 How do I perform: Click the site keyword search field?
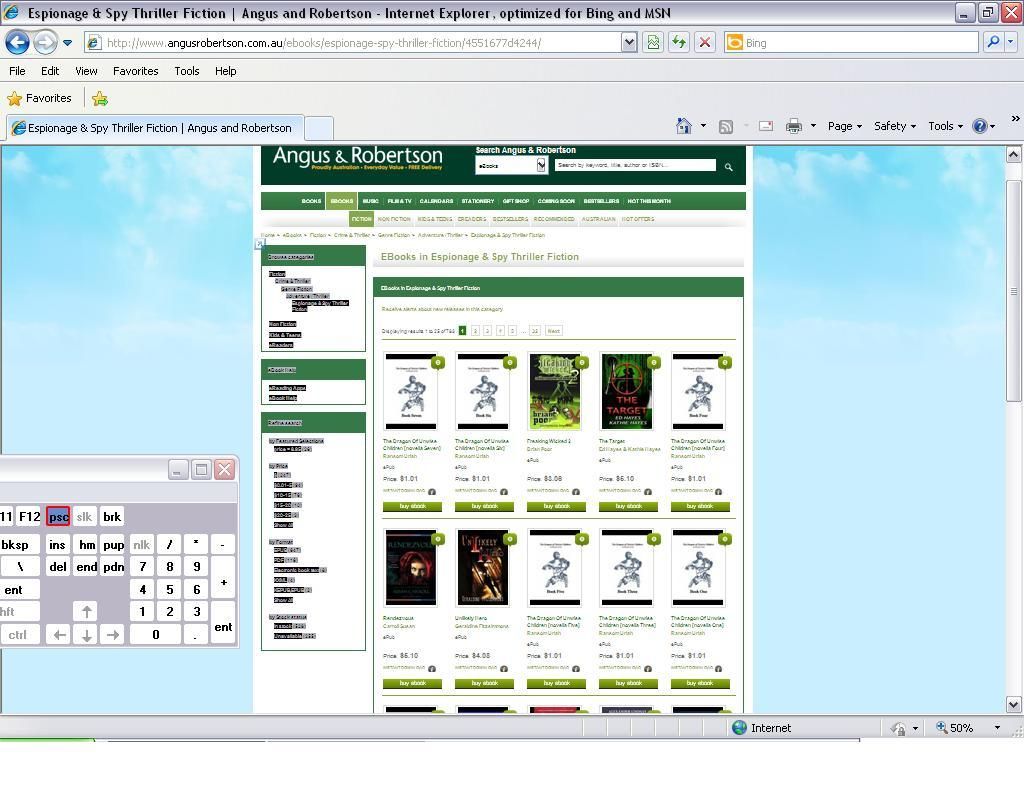[x=635, y=165]
